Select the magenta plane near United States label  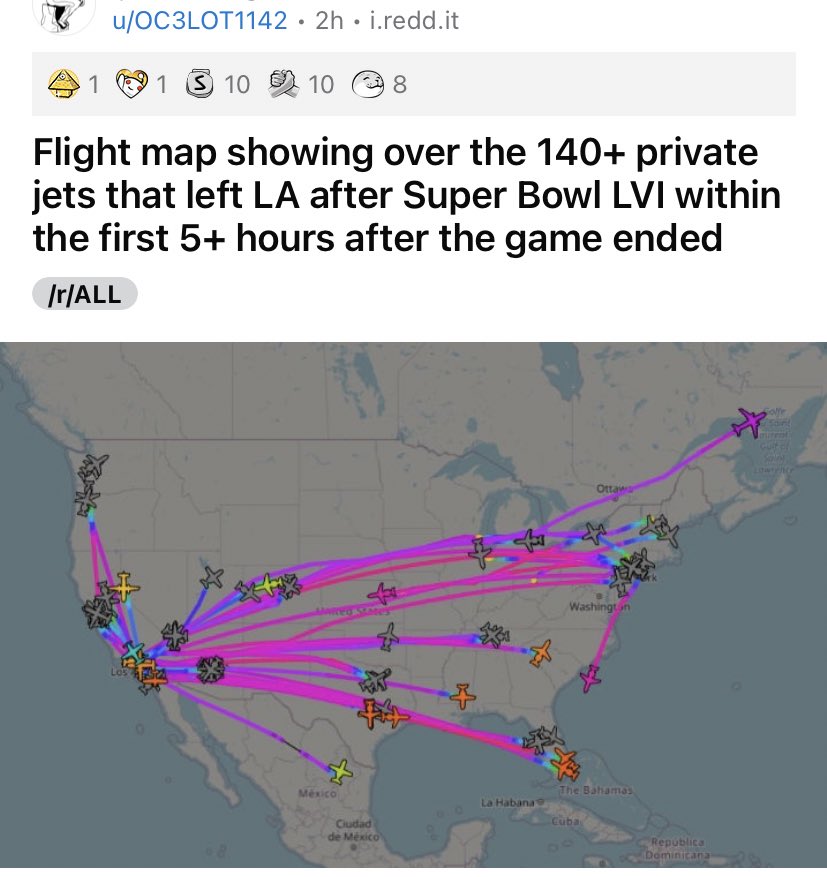(382, 594)
